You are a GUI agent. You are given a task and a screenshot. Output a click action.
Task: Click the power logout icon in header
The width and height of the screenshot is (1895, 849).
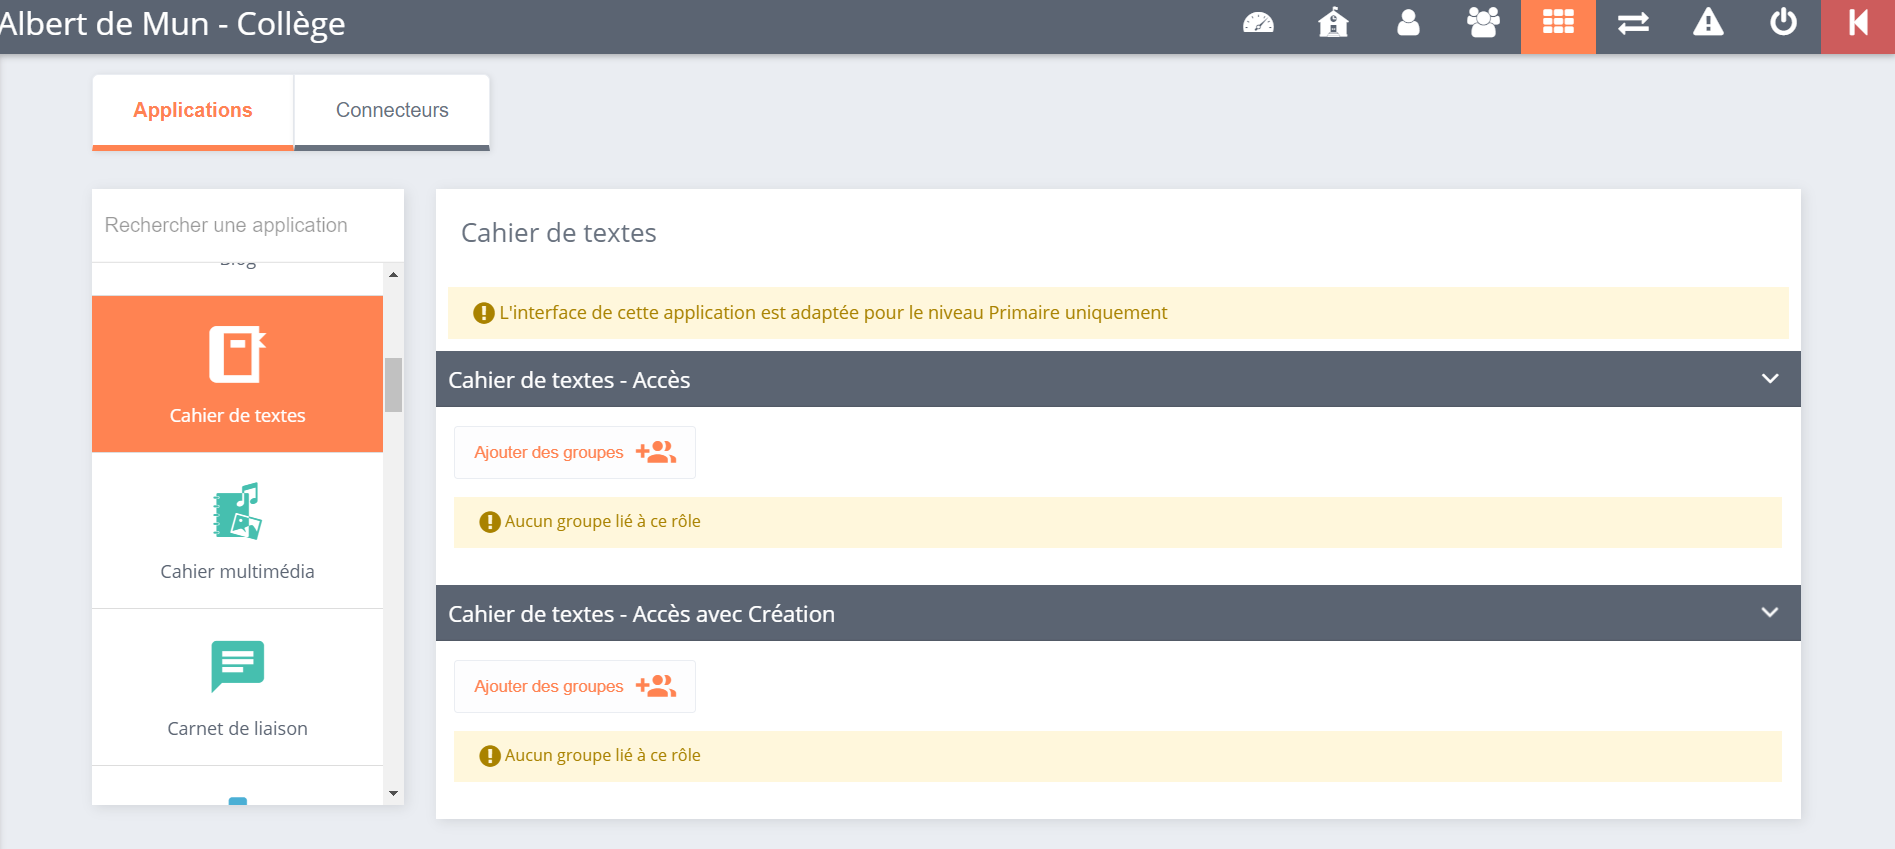pyautogui.click(x=1783, y=22)
